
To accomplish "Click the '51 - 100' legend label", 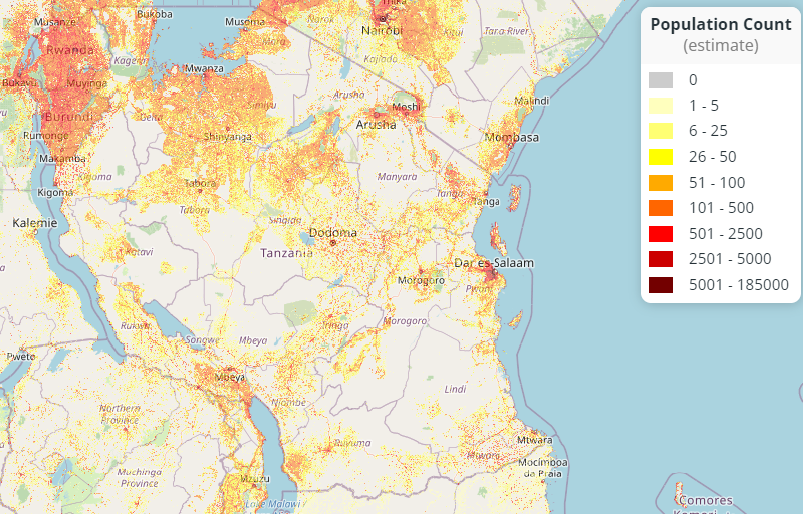I will tap(717, 182).
